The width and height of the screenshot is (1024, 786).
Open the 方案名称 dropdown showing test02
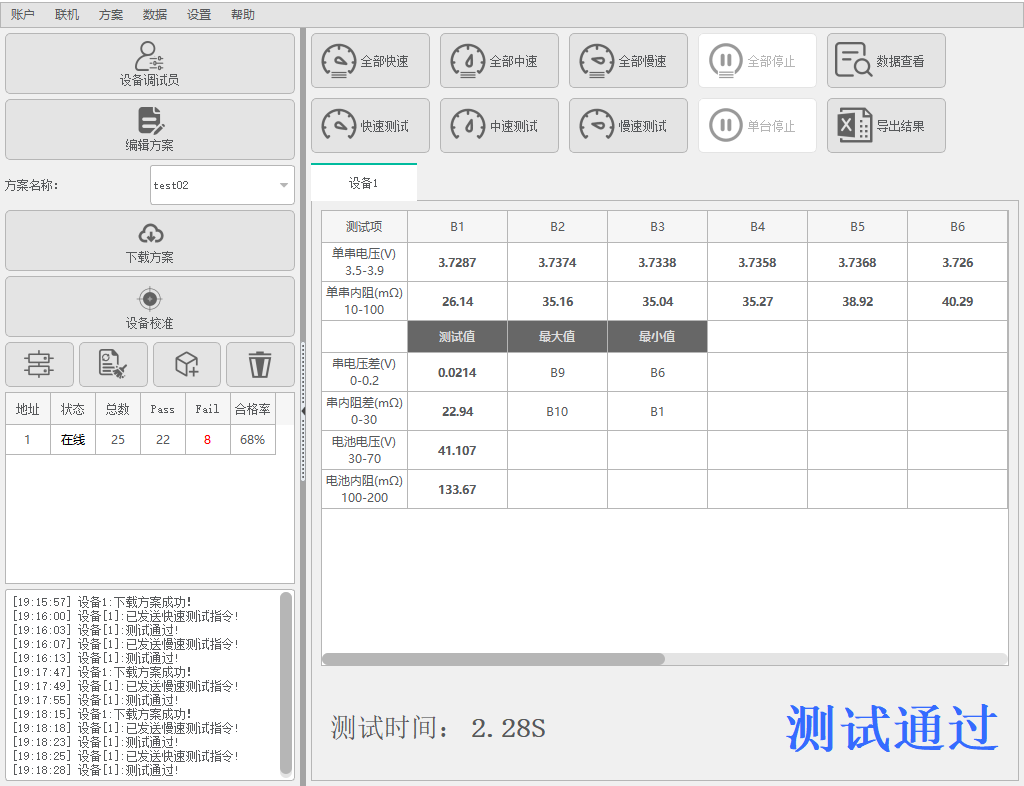pyautogui.click(x=222, y=185)
